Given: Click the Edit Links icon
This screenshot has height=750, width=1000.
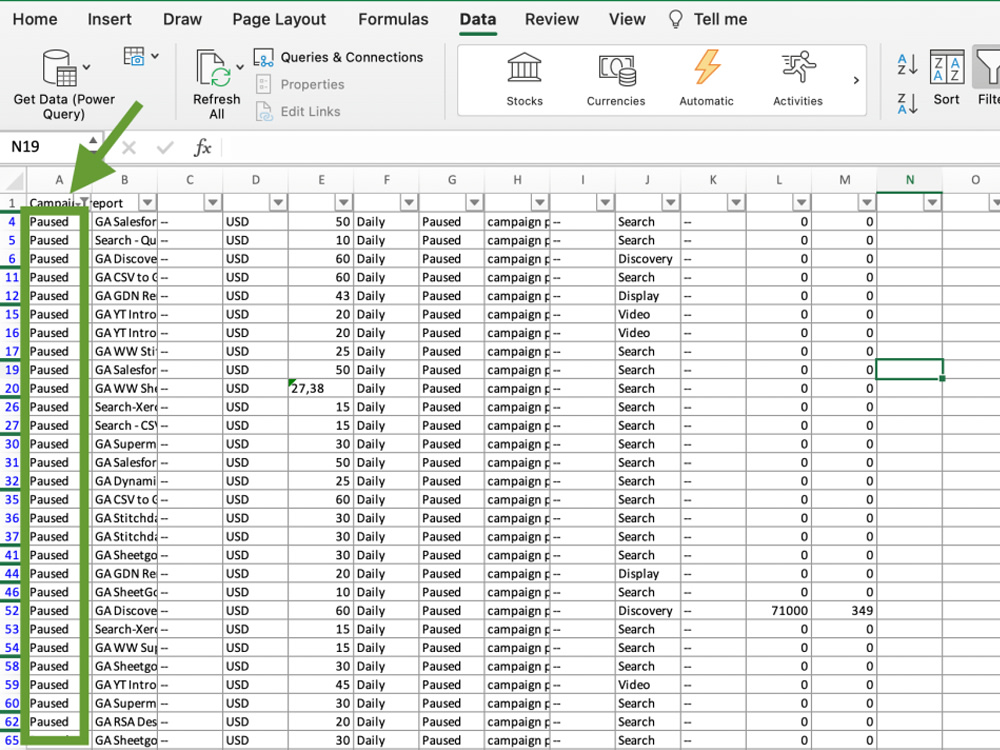Looking at the screenshot, I should click(x=263, y=111).
